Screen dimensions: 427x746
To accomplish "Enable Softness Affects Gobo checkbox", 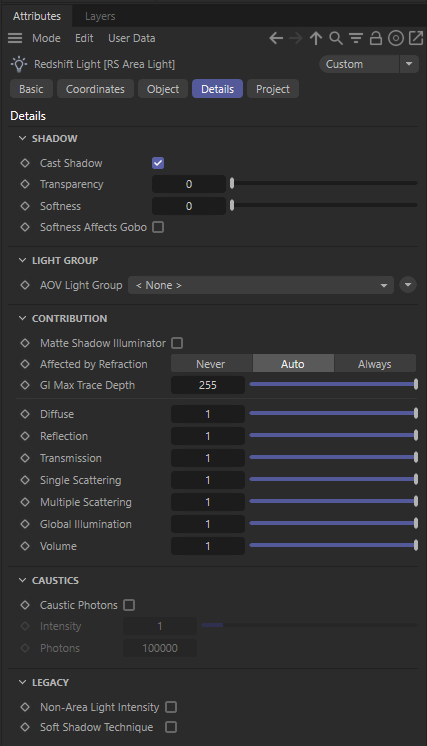I will point(158,227).
